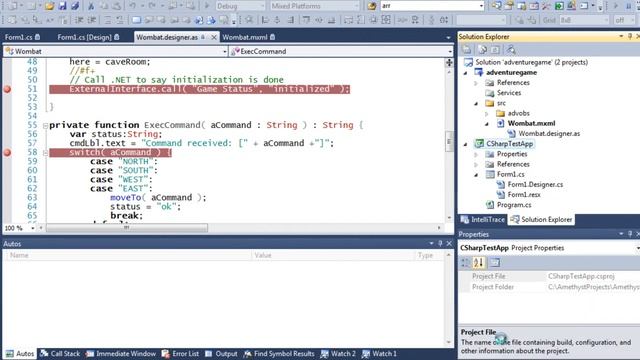Viewport: 640px width, 360px height.
Task: Open the Immediate Window tab
Action: point(121,354)
